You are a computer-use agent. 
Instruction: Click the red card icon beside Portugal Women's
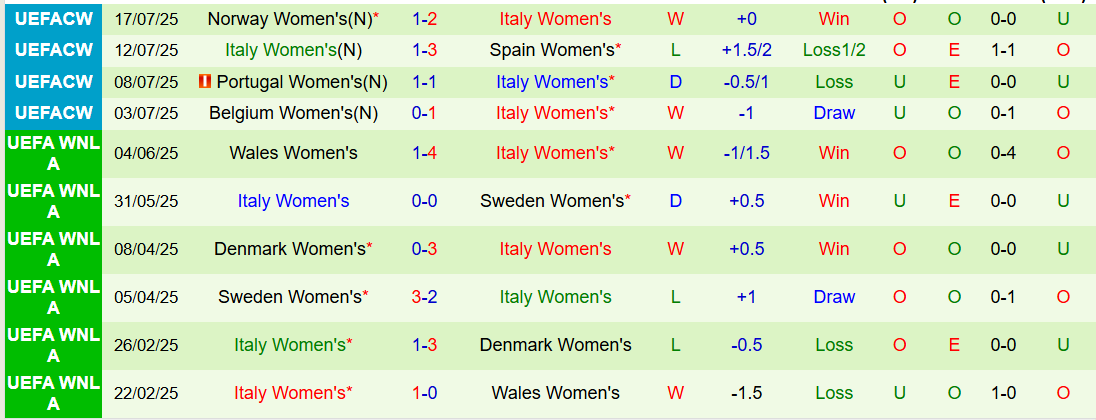click(x=205, y=82)
